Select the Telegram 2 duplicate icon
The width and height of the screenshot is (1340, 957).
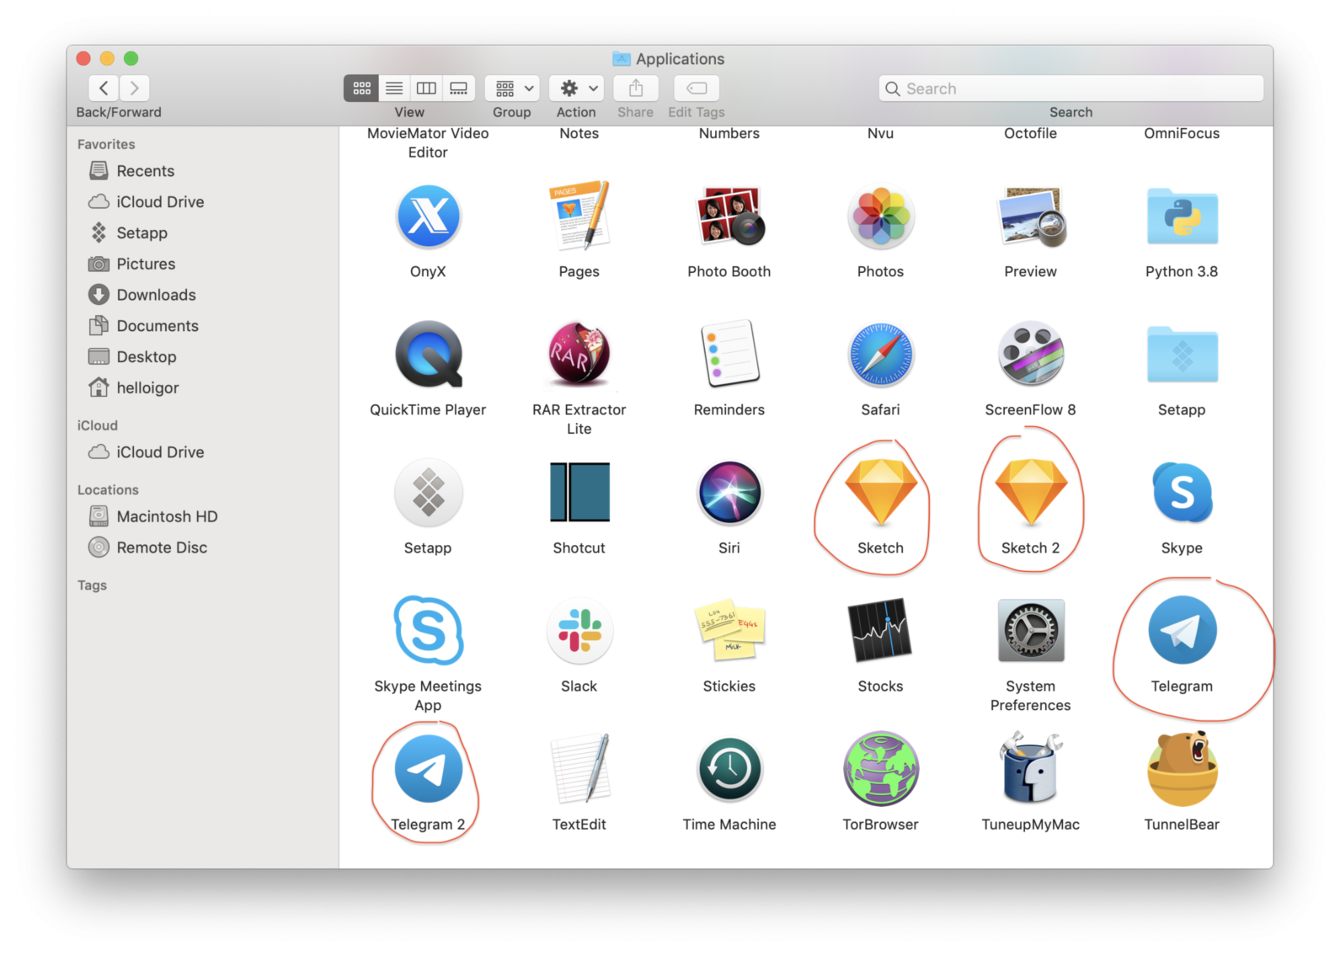tap(428, 769)
